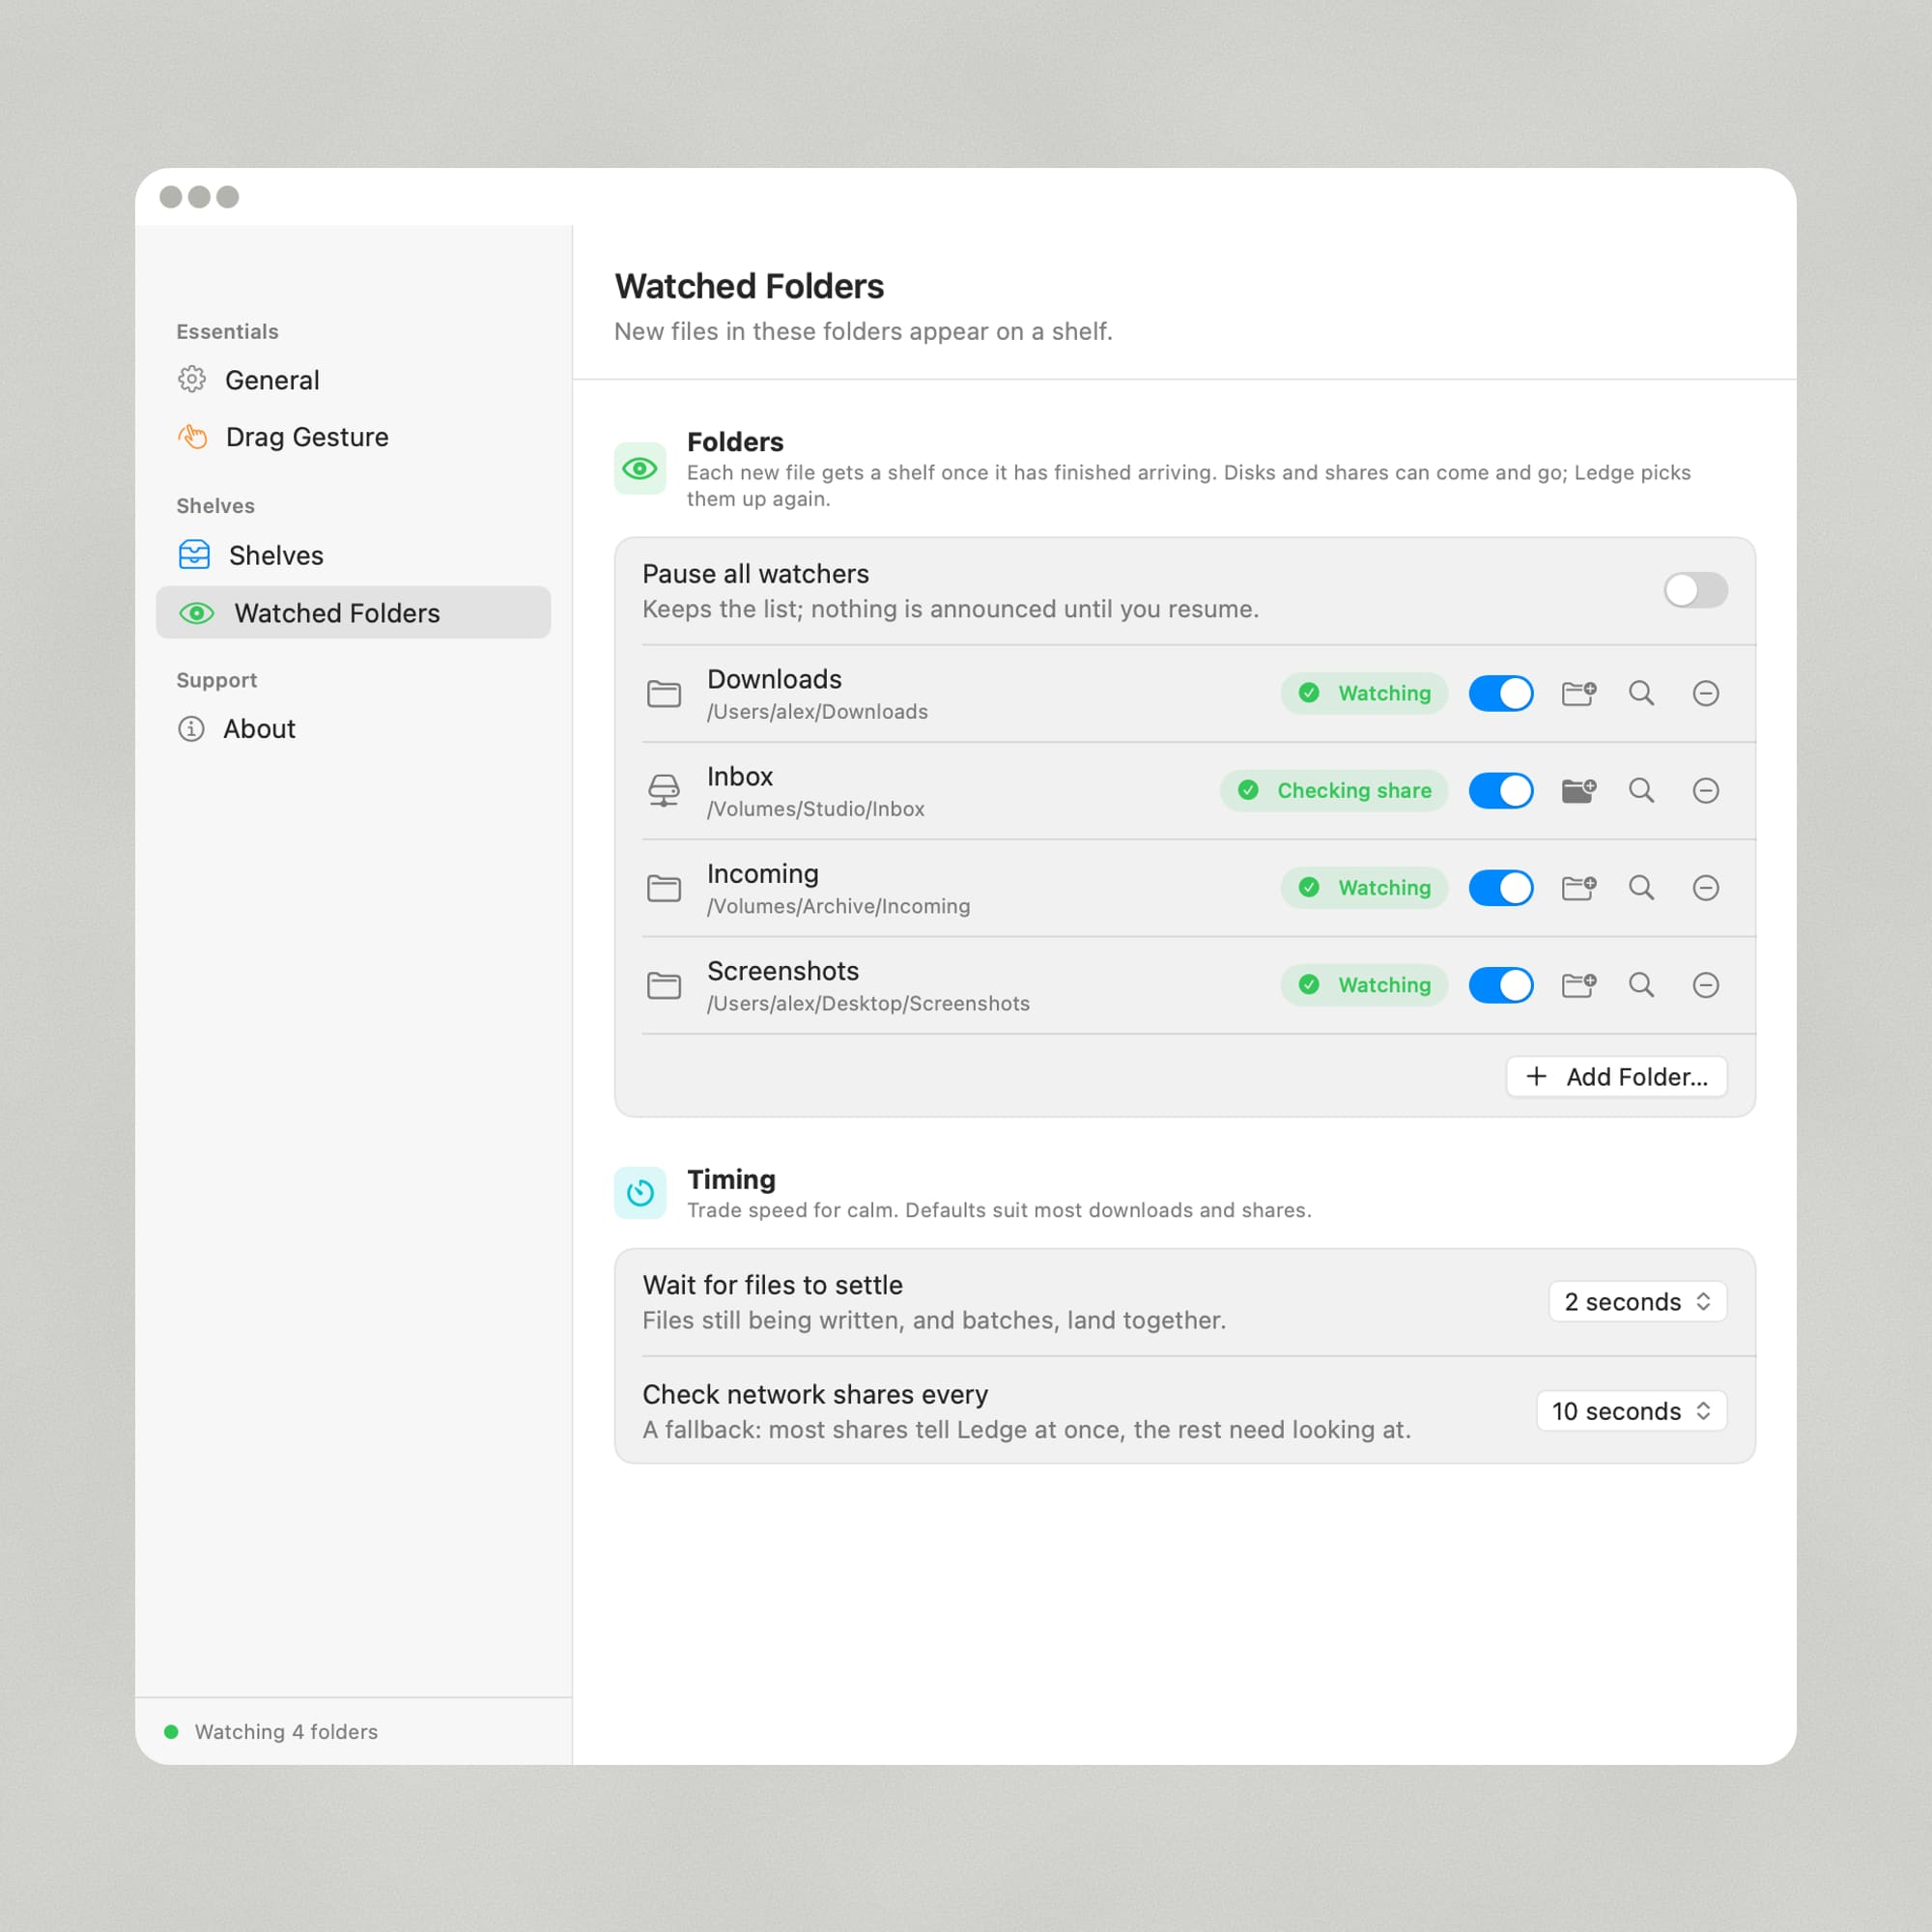The image size is (1932, 1932).
Task: Click the Essentials section header in the sidebar
Action: pyautogui.click(x=227, y=331)
